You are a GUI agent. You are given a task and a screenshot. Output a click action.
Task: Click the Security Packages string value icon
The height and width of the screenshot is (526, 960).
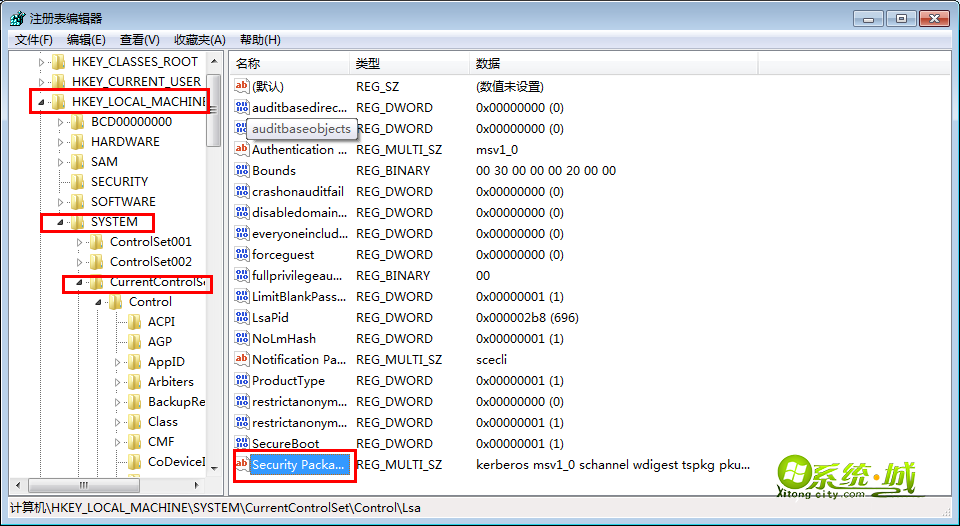tap(241, 465)
